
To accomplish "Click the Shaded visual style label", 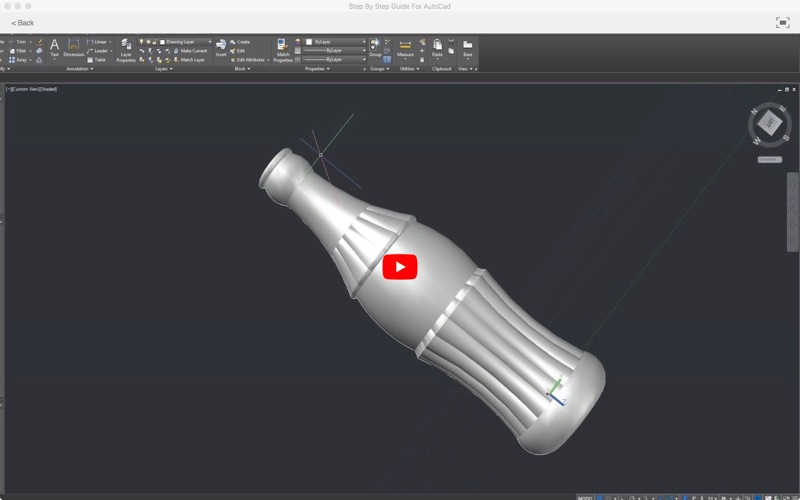I will click(x=48, y=89).
